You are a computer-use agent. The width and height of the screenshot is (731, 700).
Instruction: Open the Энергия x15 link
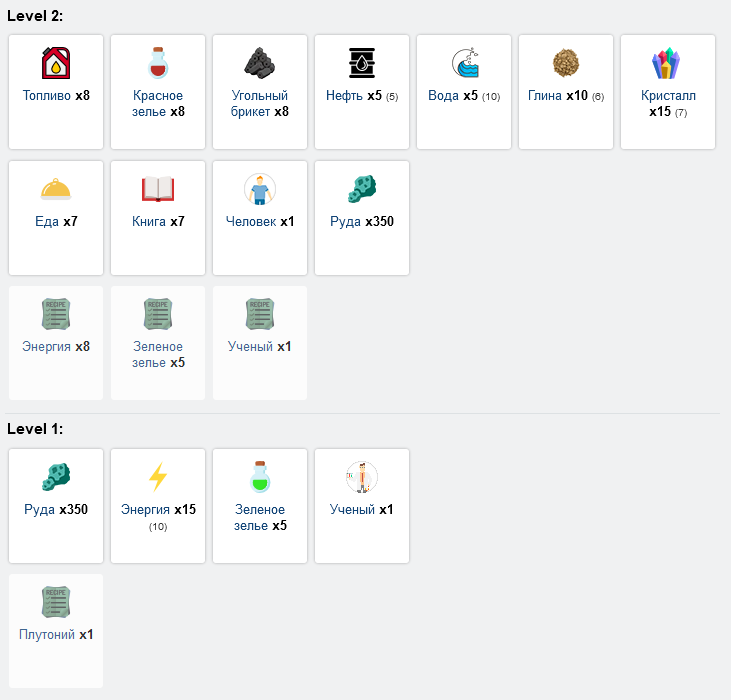(158, 509)
